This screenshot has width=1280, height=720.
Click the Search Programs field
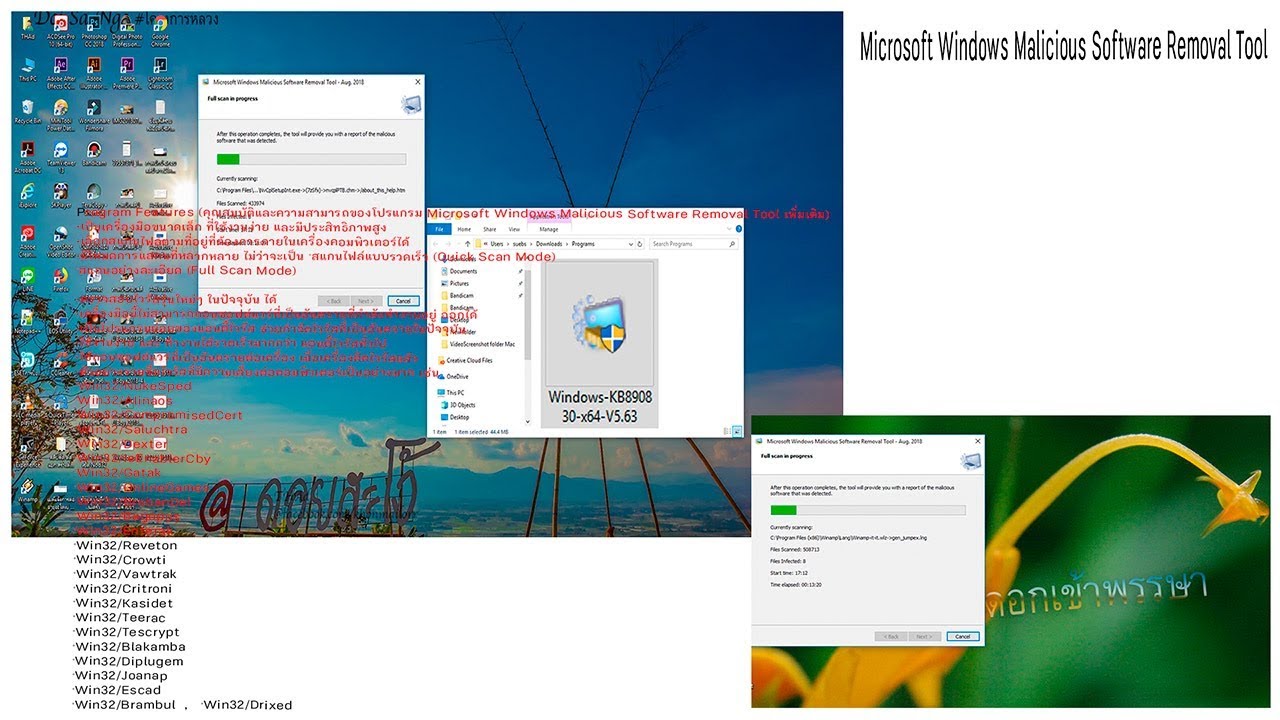694,244
